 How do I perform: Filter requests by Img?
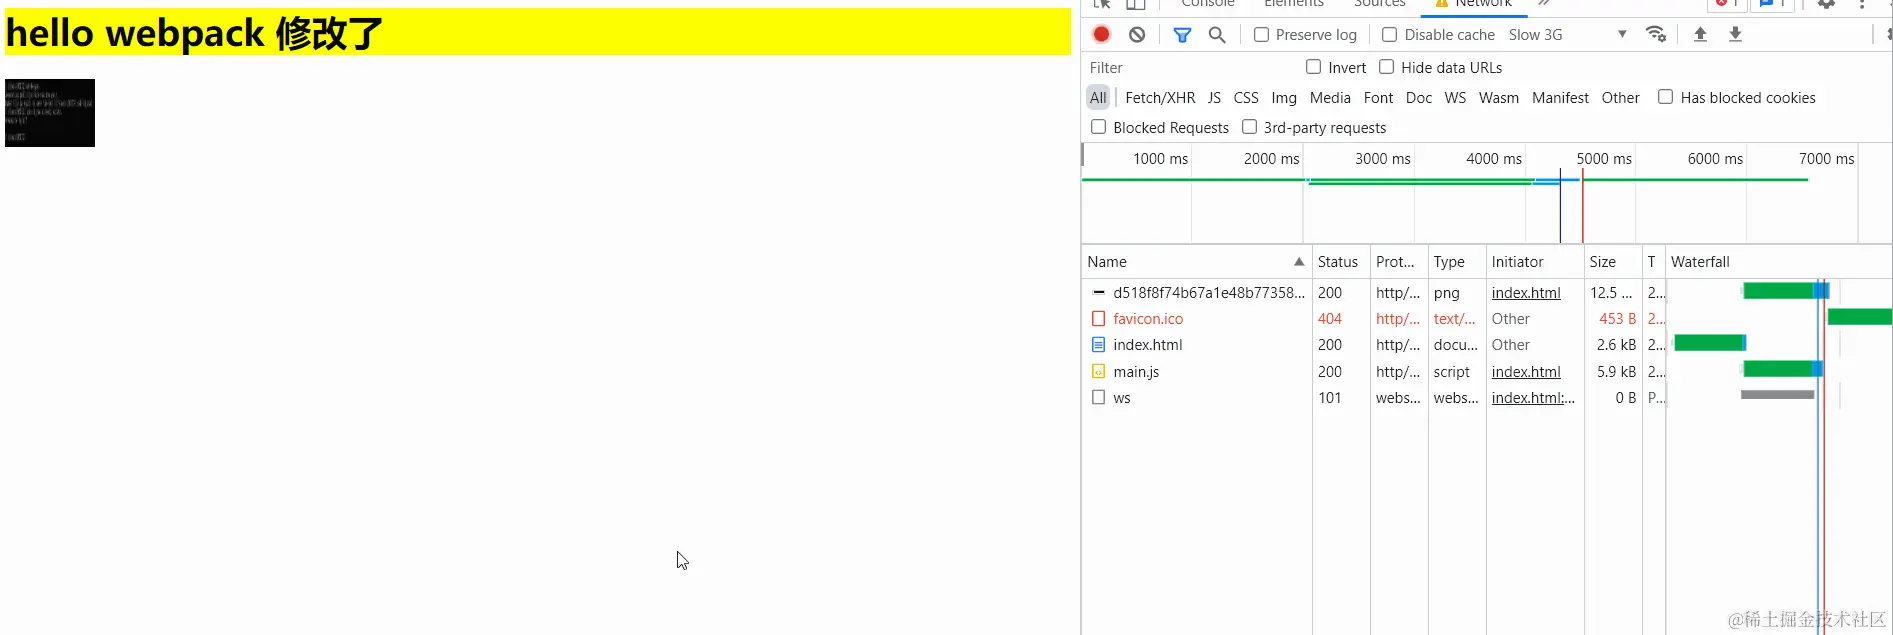click(1284, 98)
